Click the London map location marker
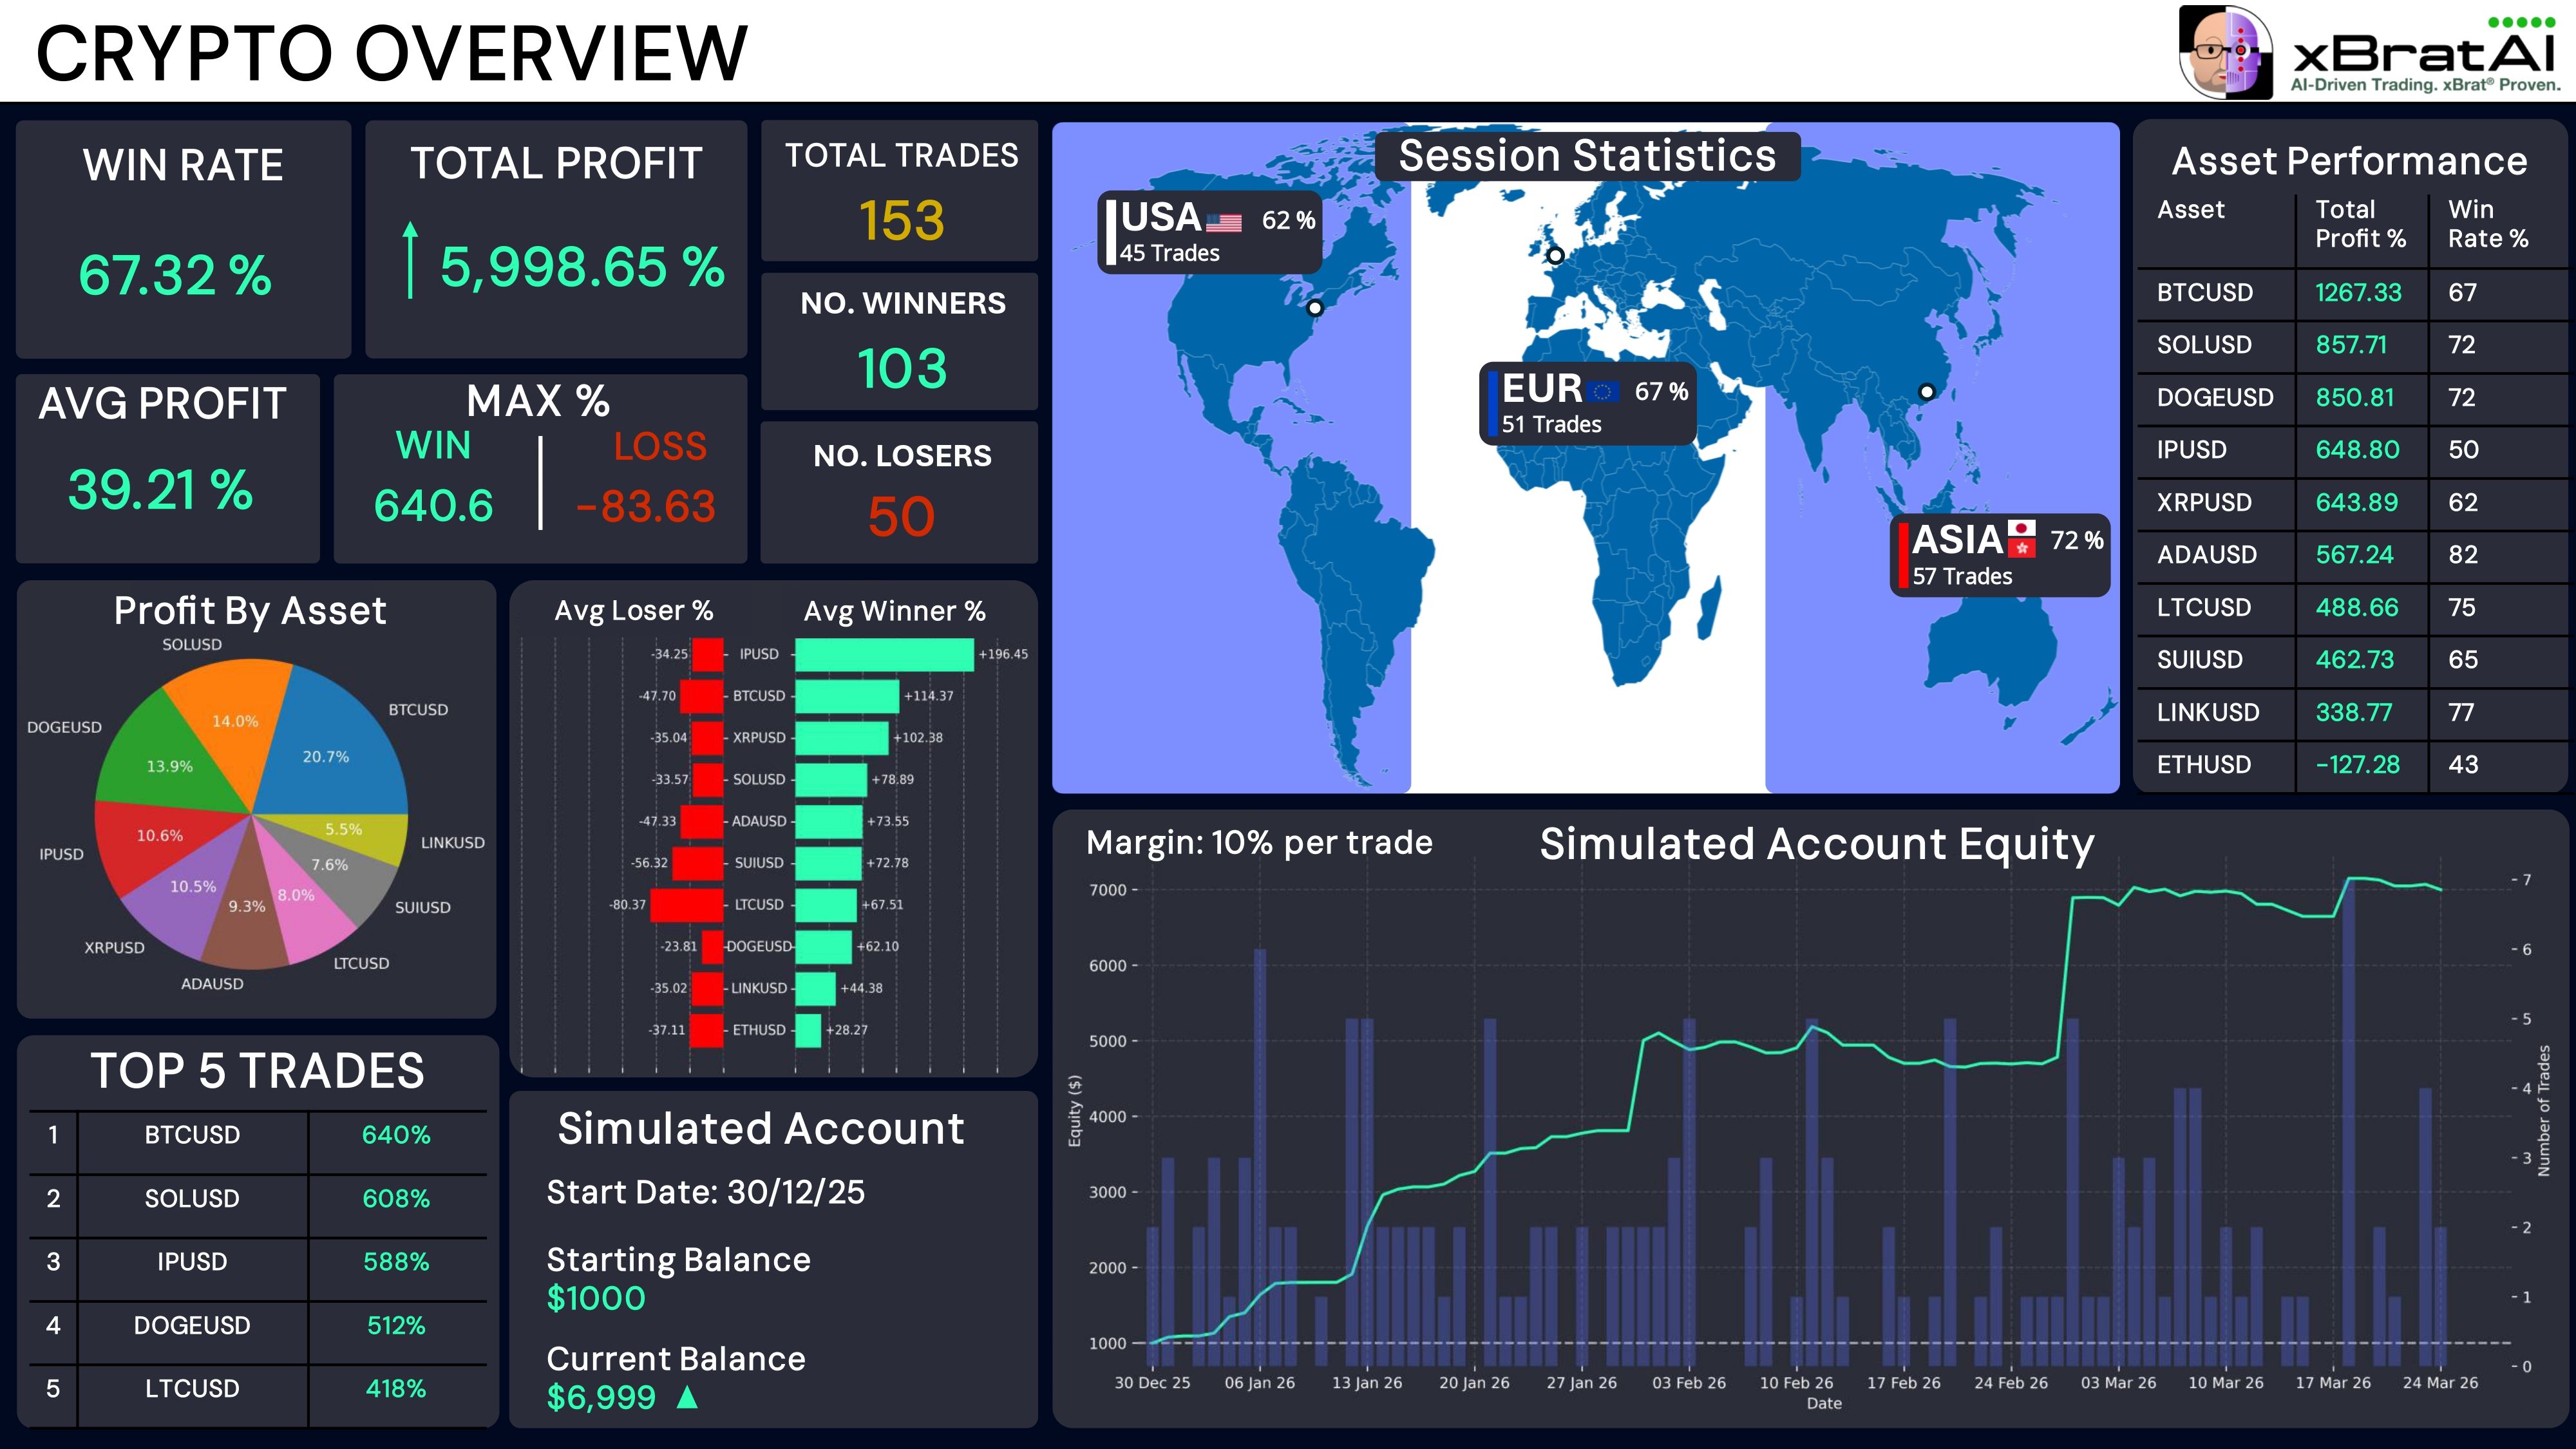The height and width of the screenshot is (1449, 2576). click(1555, 255)
